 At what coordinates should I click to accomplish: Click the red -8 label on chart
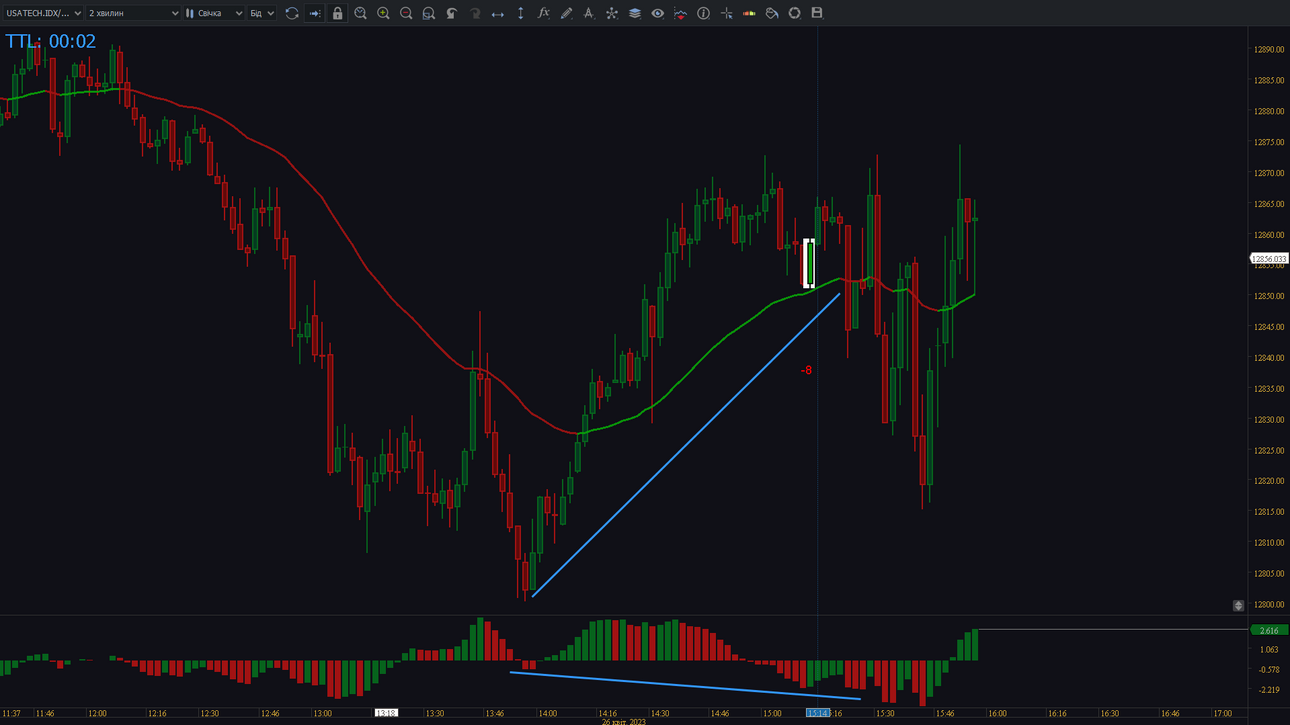[x=806, y=370]
